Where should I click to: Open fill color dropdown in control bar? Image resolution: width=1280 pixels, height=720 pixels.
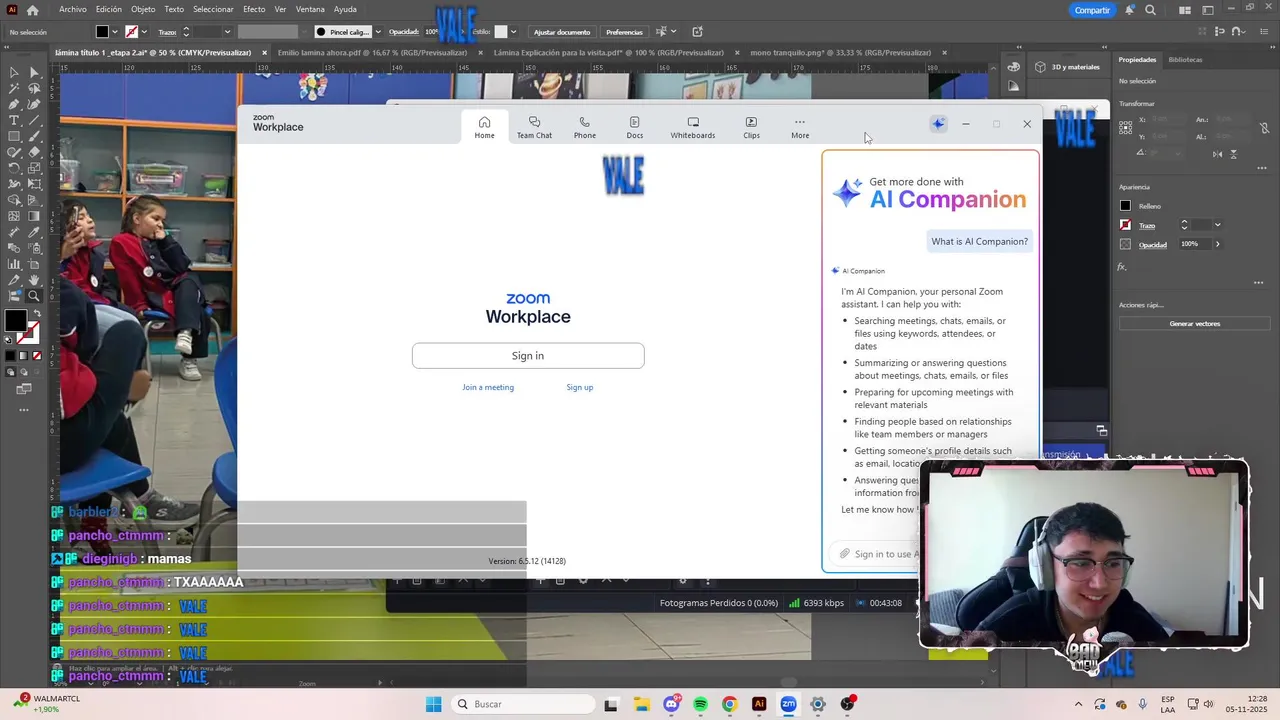pos(114,32)
